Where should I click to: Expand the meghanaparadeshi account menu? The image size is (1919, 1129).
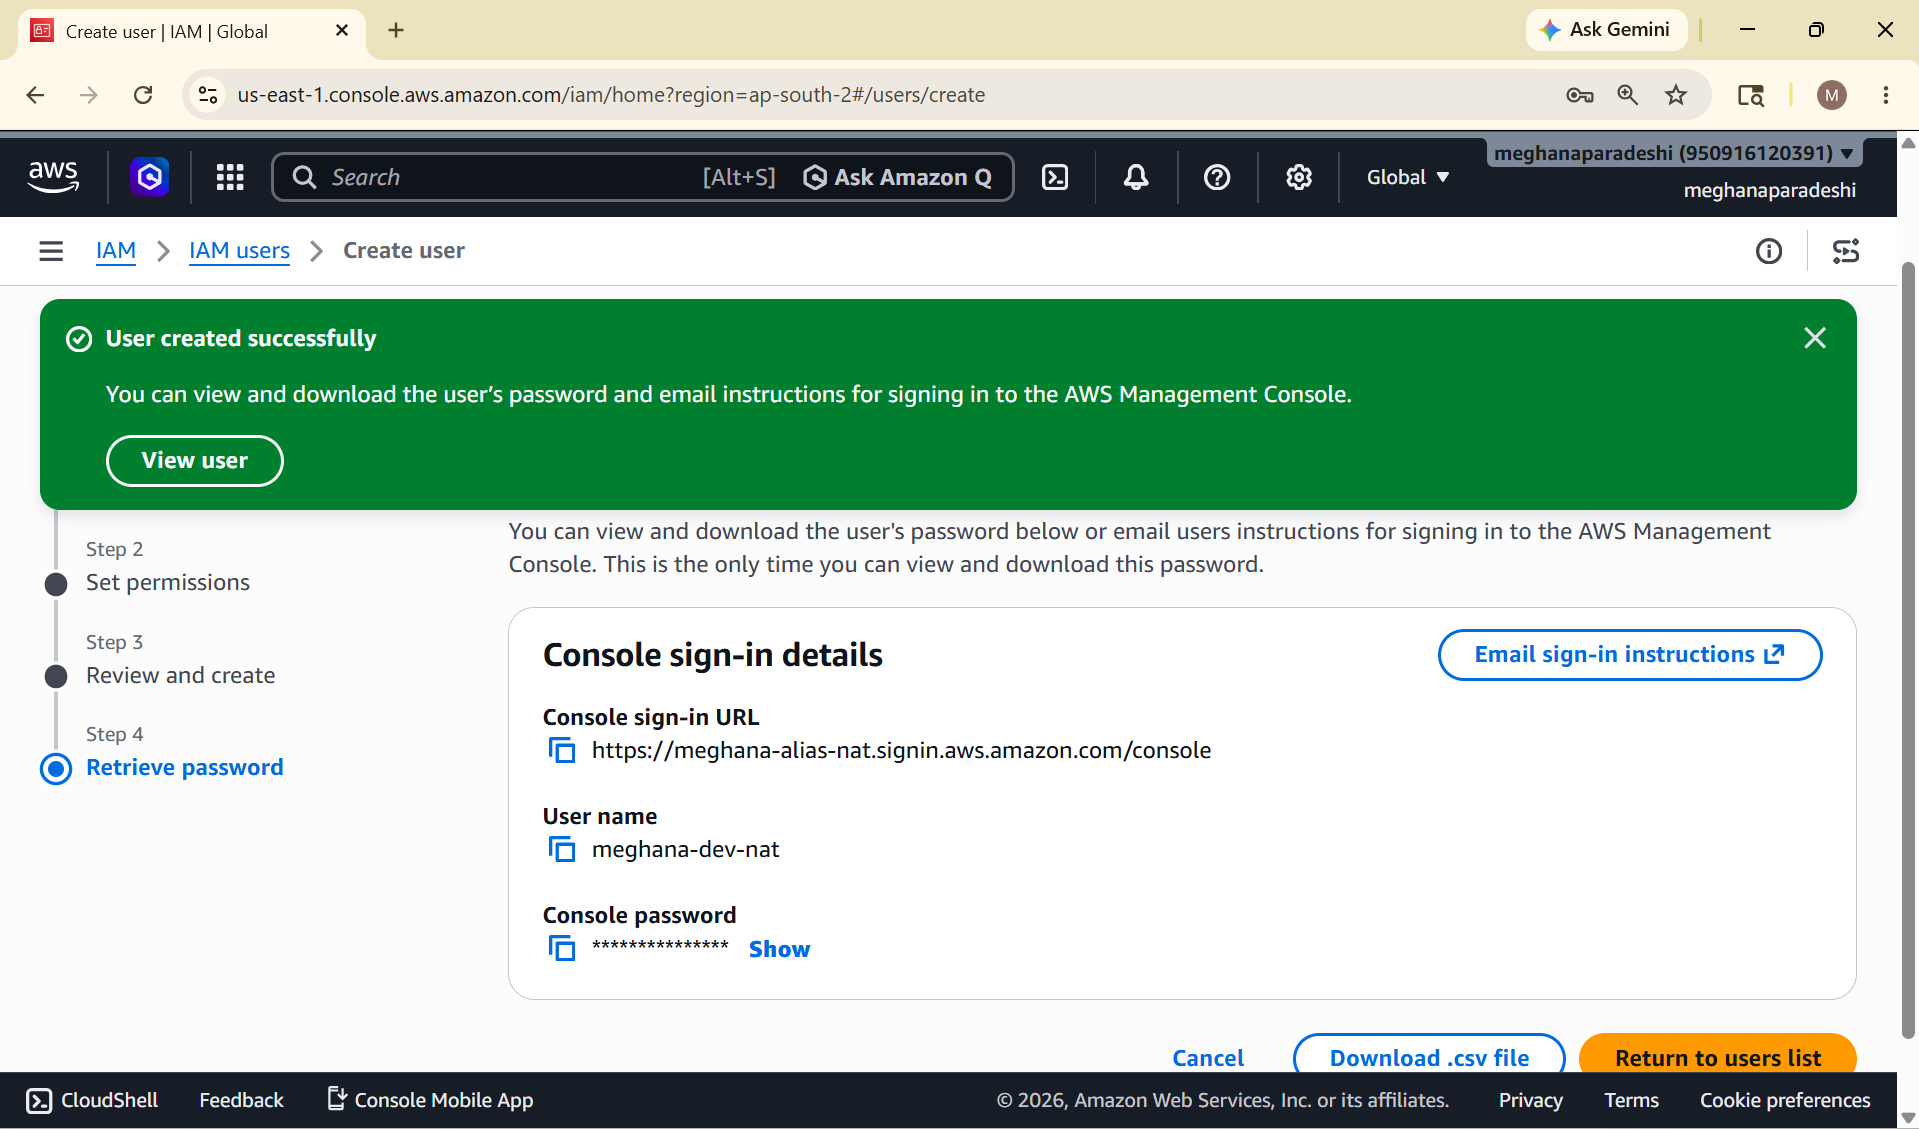(x=1674, y=153)
